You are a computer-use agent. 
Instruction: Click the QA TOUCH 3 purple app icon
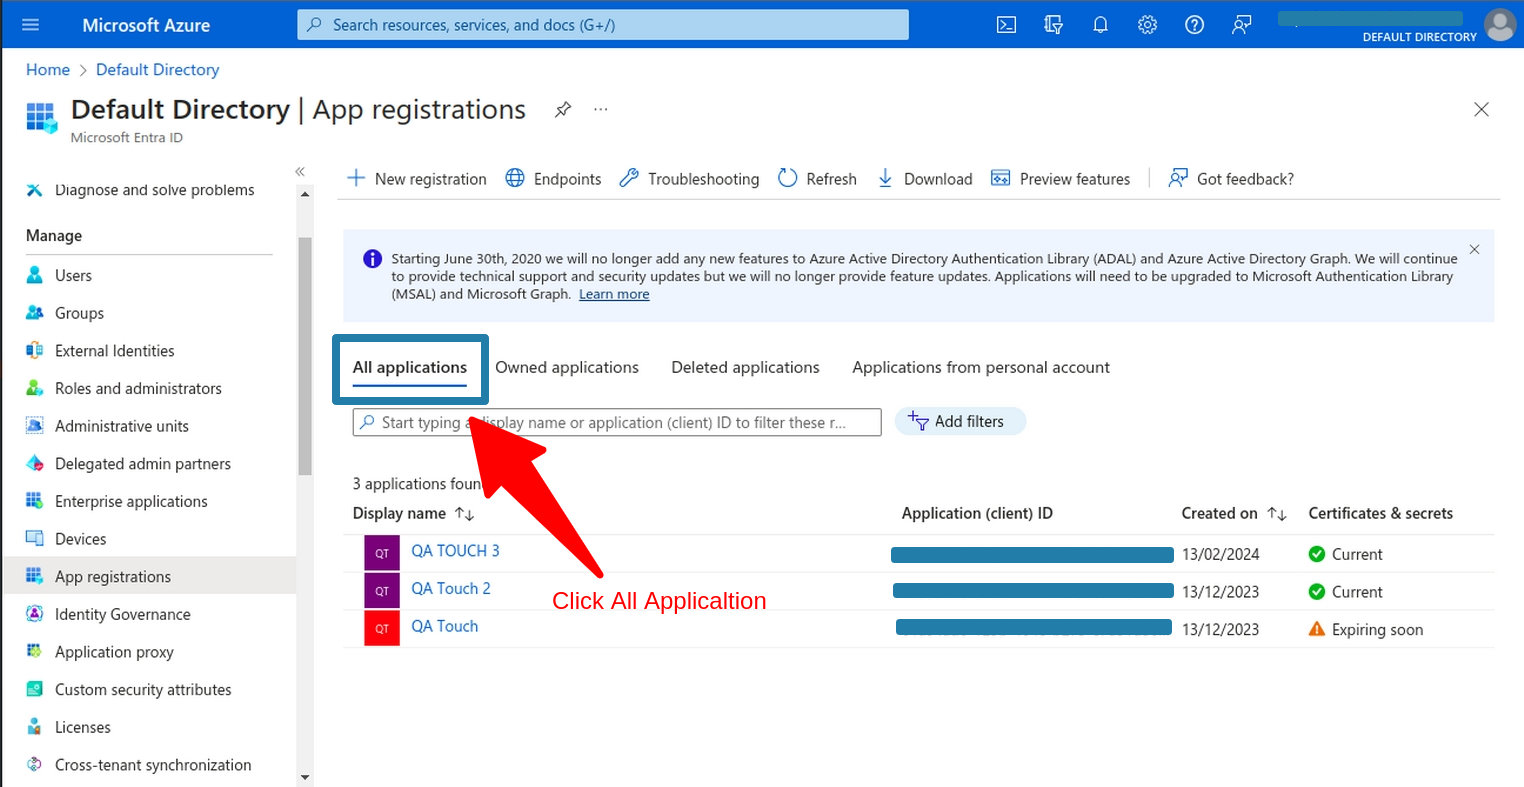point(382,553)
